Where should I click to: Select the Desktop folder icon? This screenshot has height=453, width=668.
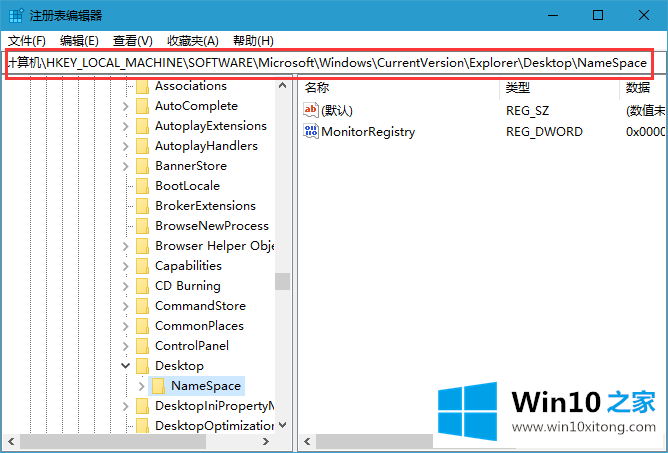click(142, 366)
